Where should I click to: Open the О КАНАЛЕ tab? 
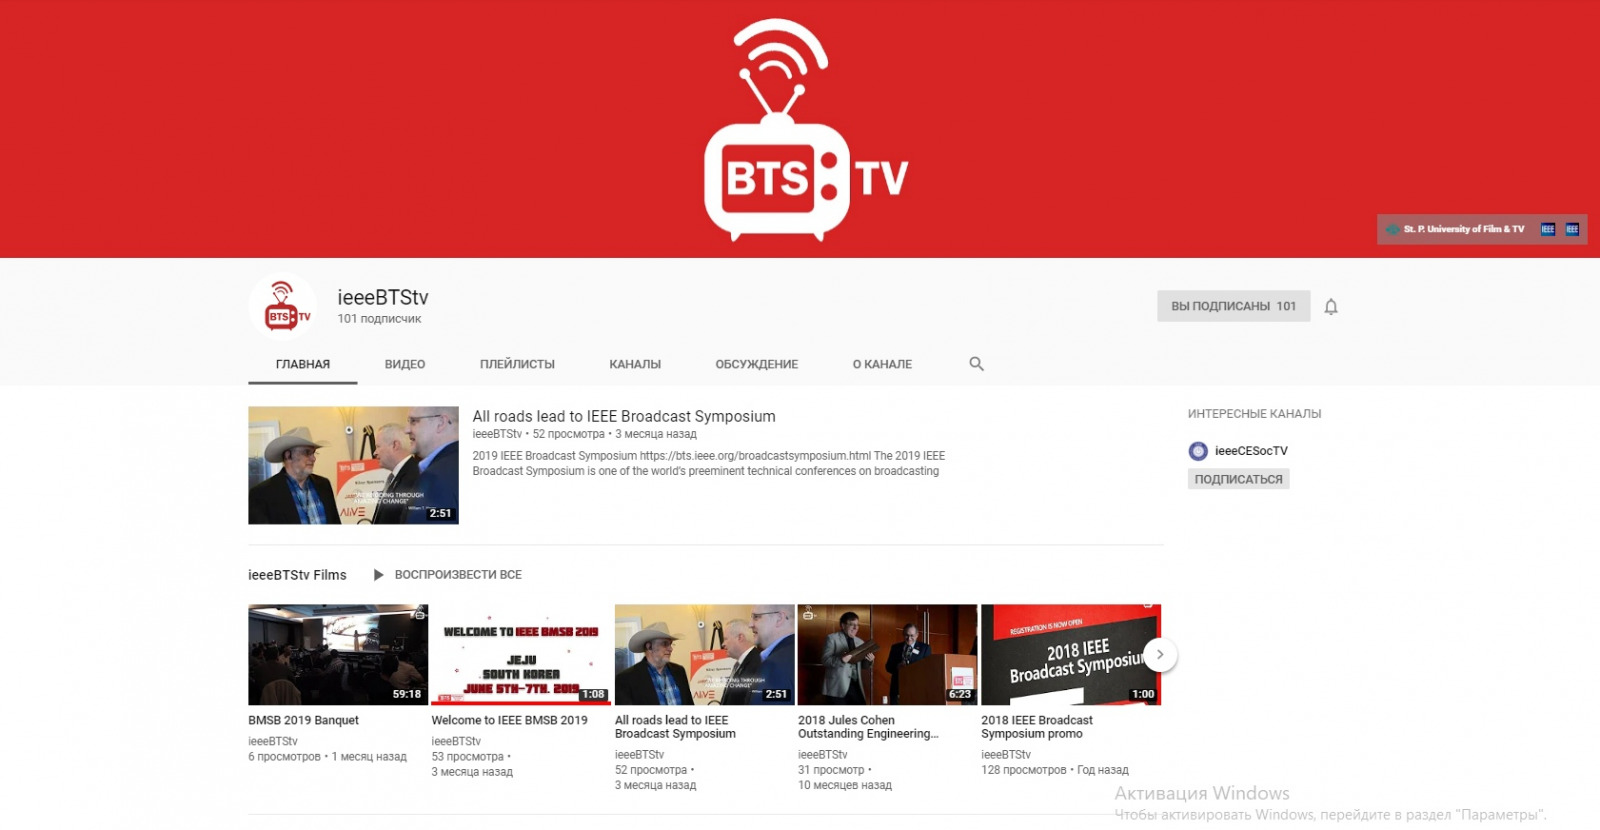click(x=882, y=364)
